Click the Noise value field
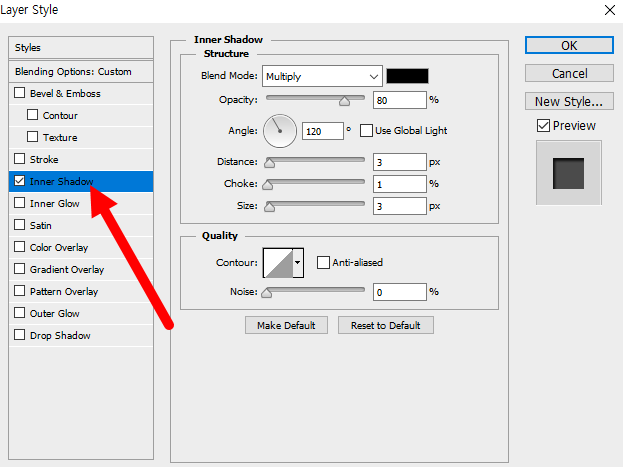 click(400, 292)
